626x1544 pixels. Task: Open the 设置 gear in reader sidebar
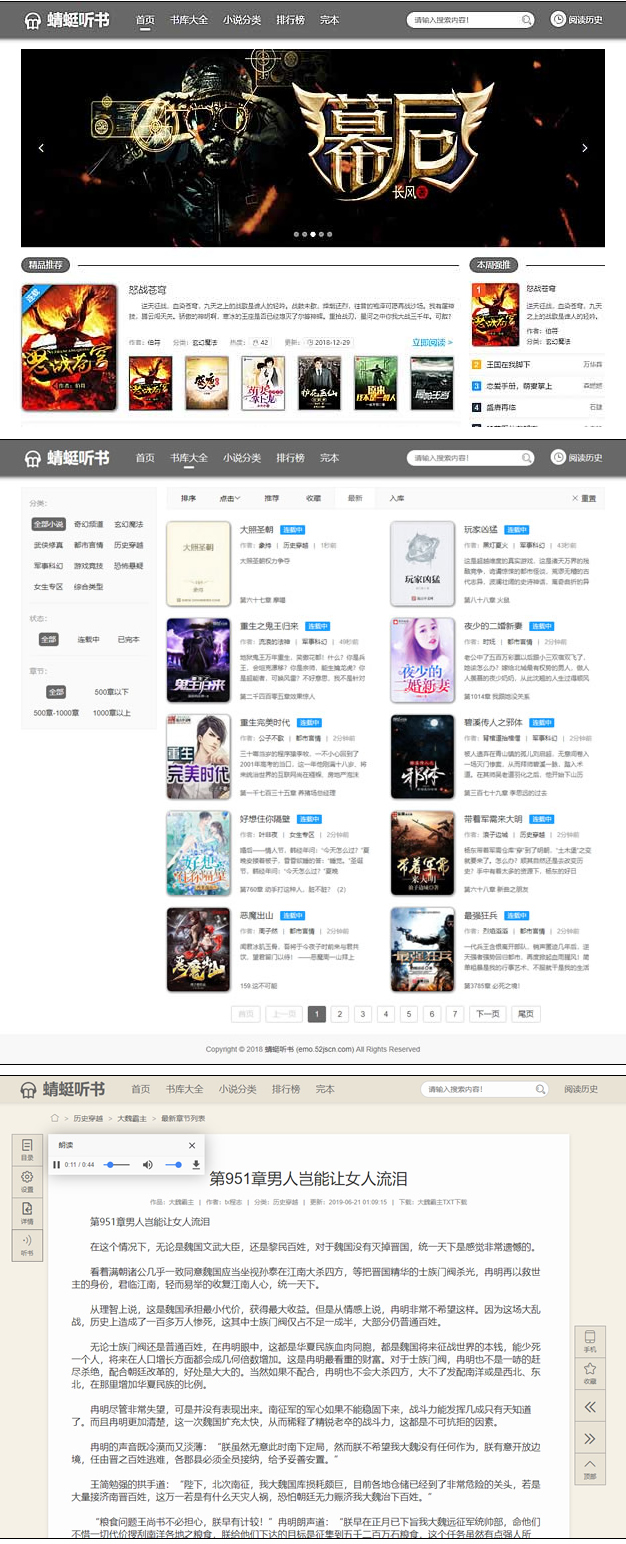[x=27, y=1181]
